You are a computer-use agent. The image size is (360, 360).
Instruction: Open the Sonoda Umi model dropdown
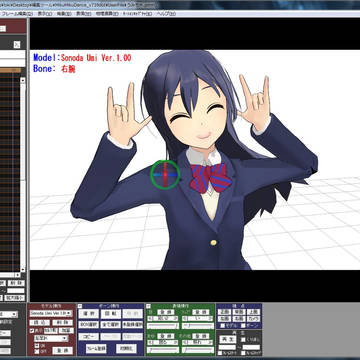(51, 313)
